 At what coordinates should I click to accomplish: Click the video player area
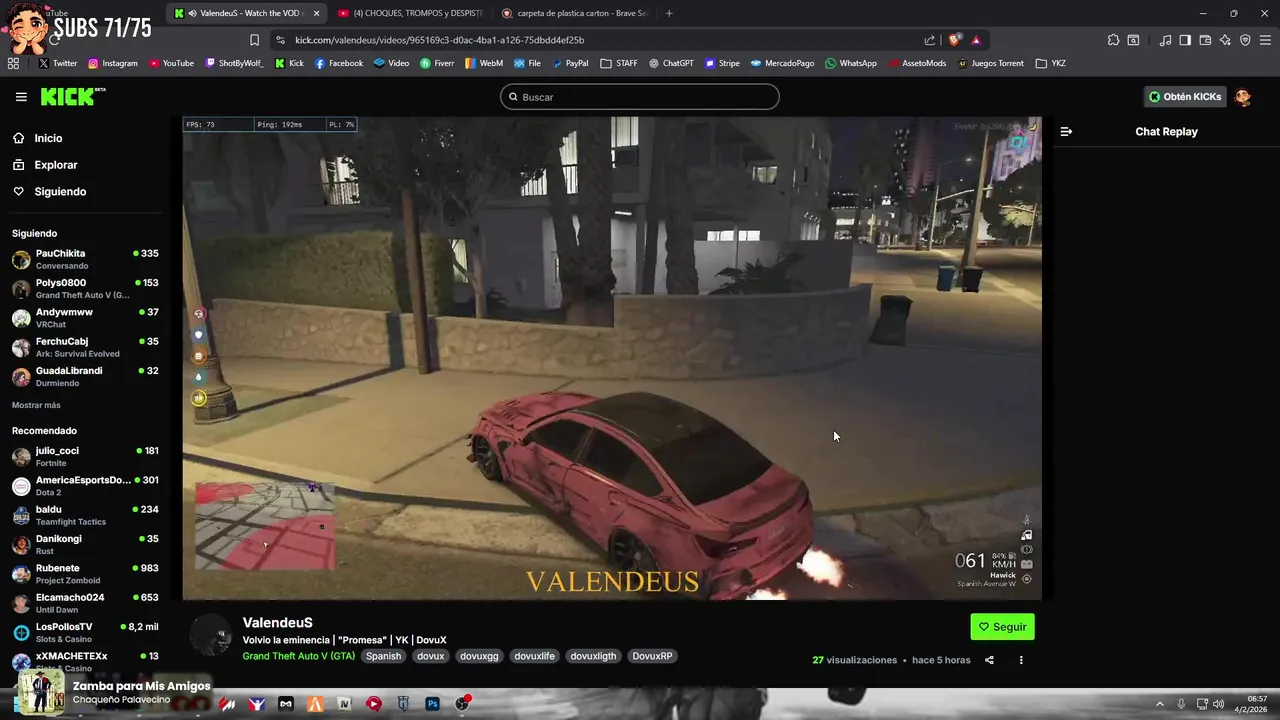click(611, 358)
